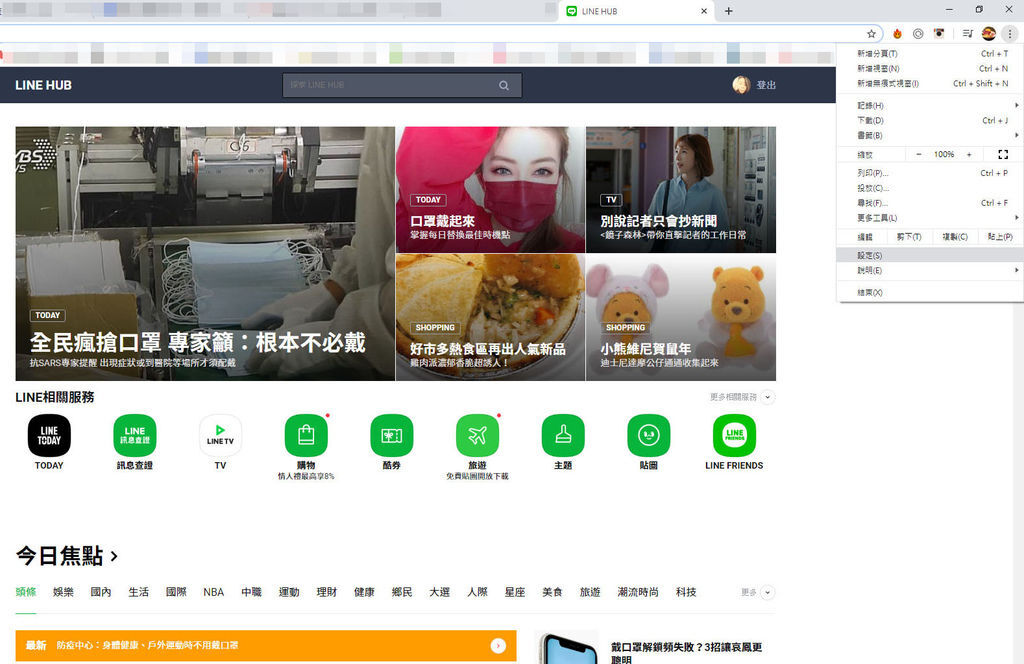
Task: Click the search magnifier icon in LINE HUB
Action: [x=504, y=86]
